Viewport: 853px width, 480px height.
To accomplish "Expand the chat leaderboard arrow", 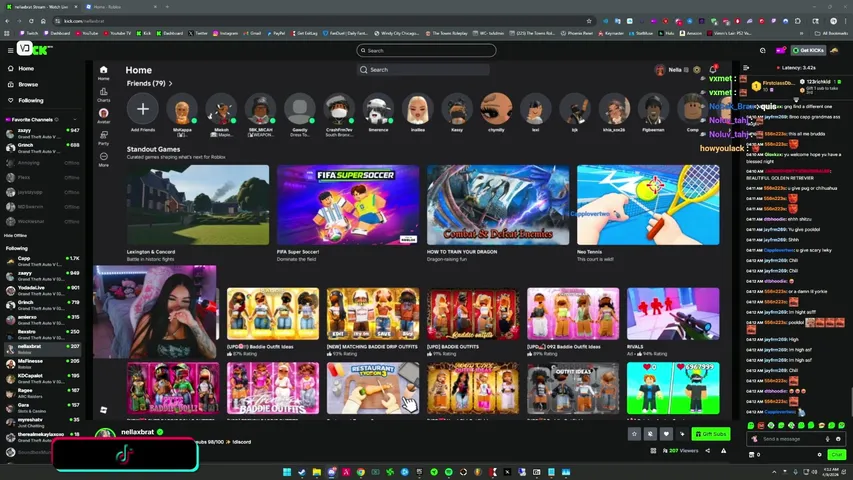I will point(796,100).
